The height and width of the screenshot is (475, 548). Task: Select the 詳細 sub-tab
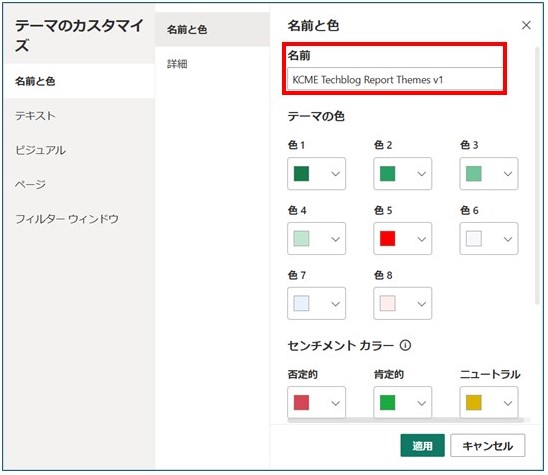coord(212,64)
